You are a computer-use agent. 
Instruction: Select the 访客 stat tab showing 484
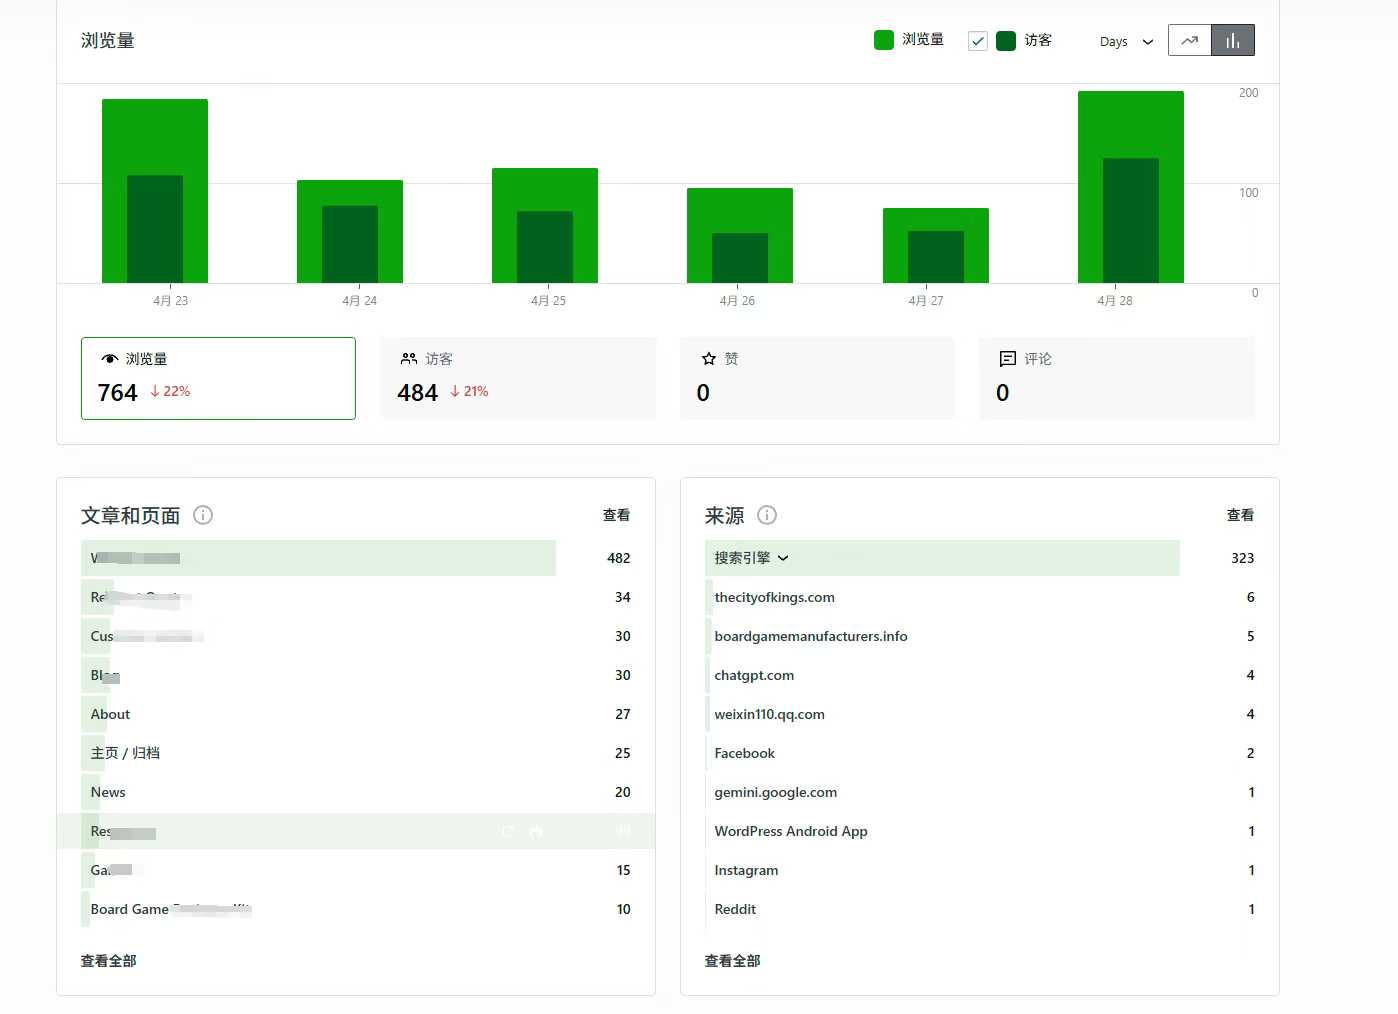[517, 378]
